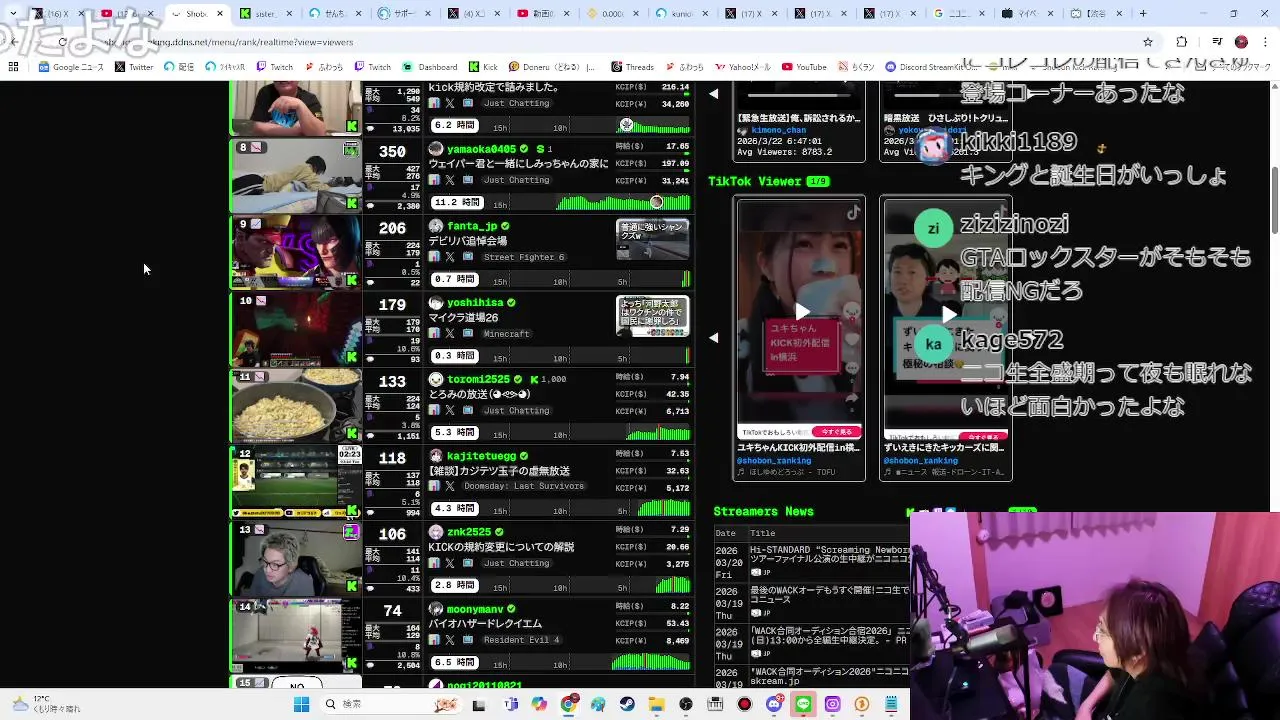1280x720 pixels.
Task: Open the 'Discord StreamKit' bookmark
Action: click(930, 67)
